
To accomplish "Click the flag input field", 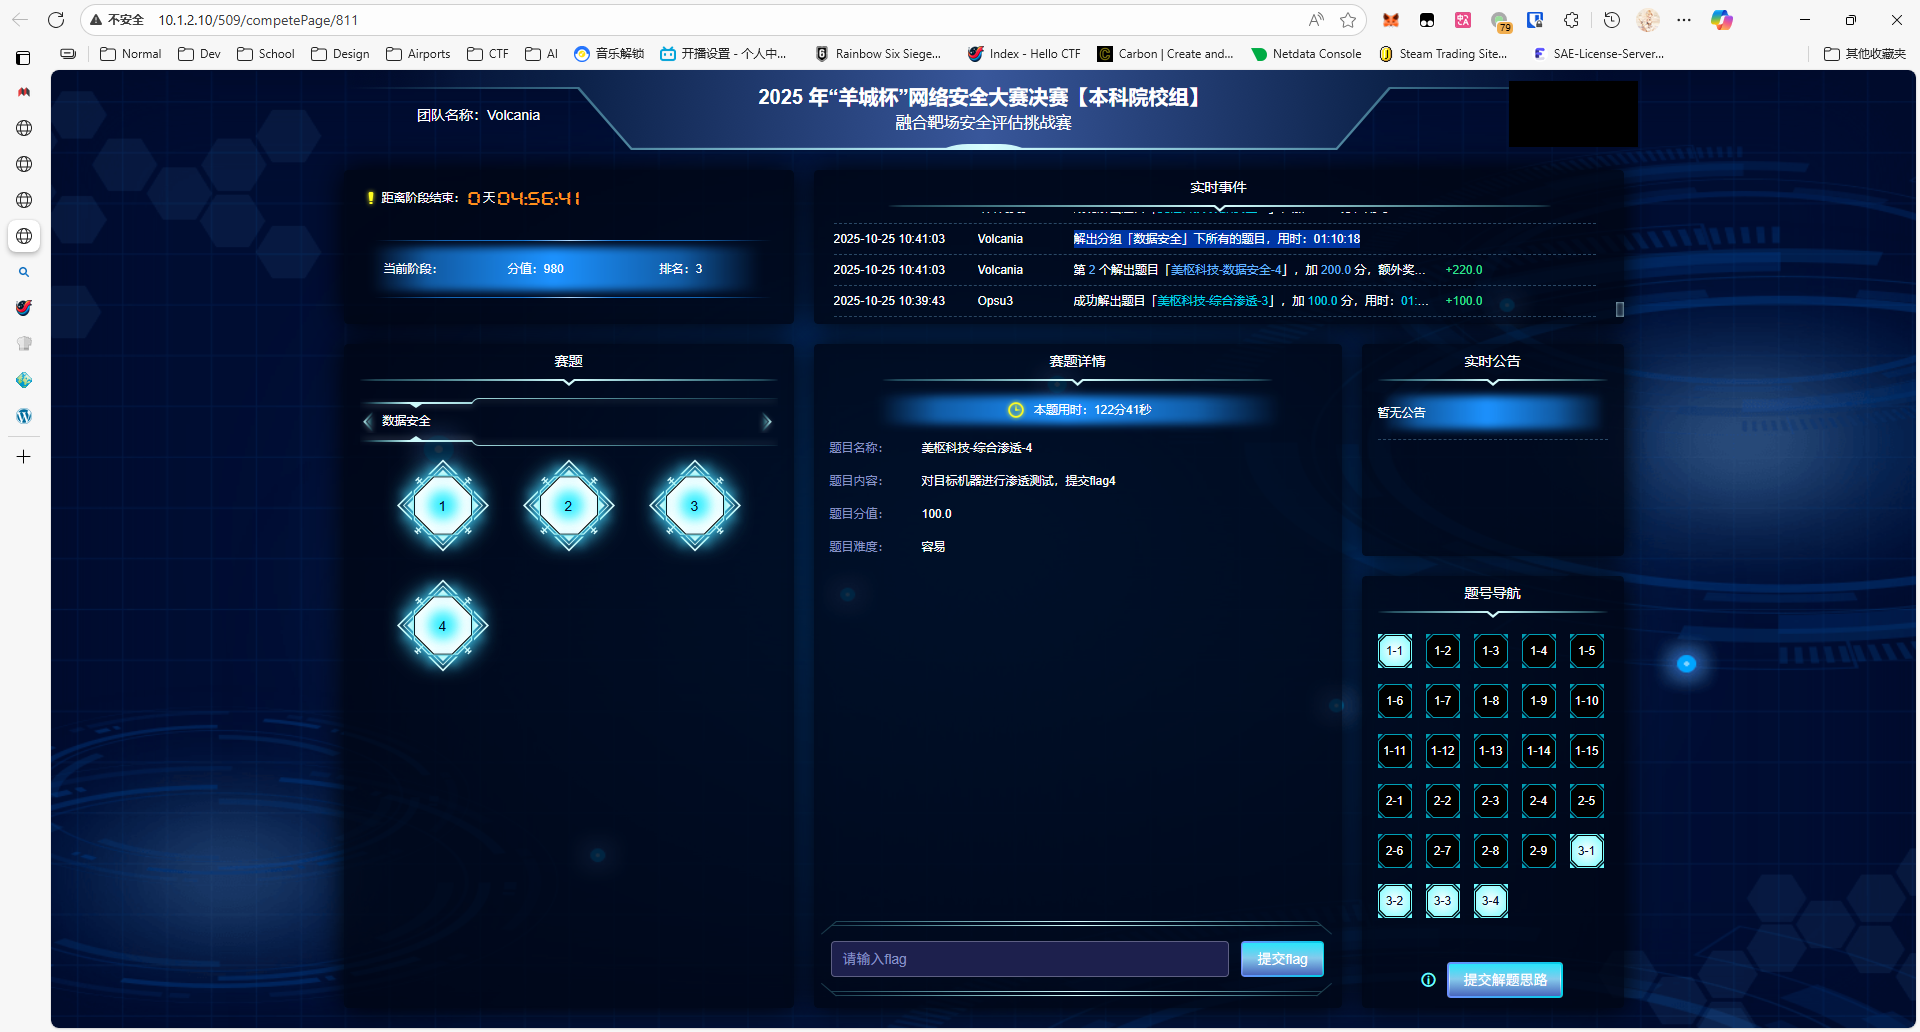I will click(x=1029, y=959).
